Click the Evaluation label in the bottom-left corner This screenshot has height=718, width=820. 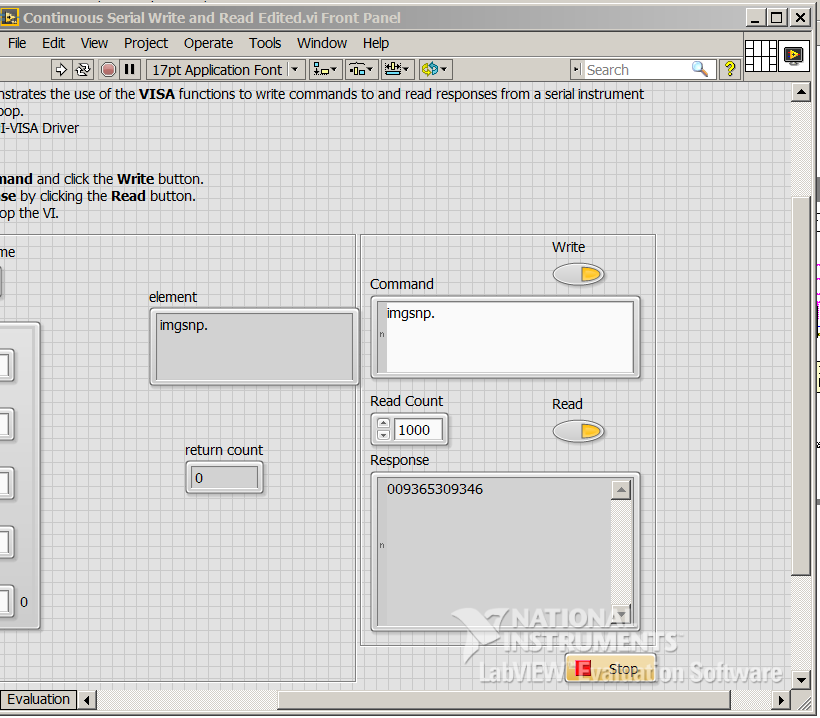38,699
